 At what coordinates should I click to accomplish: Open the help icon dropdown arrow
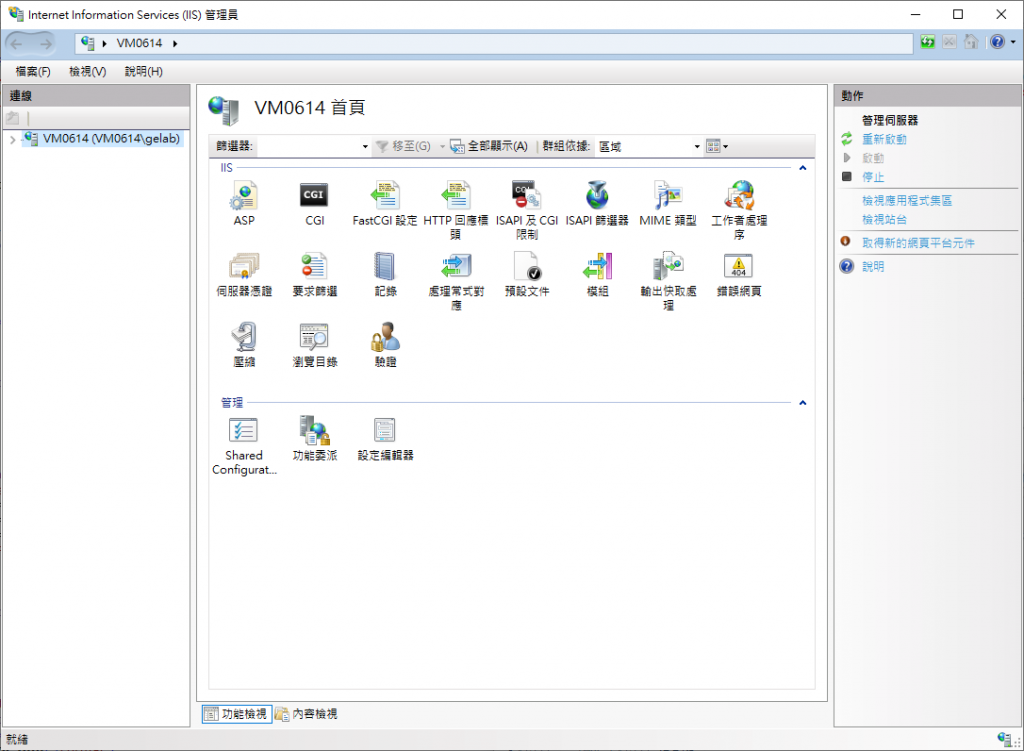coord(1013,42)
